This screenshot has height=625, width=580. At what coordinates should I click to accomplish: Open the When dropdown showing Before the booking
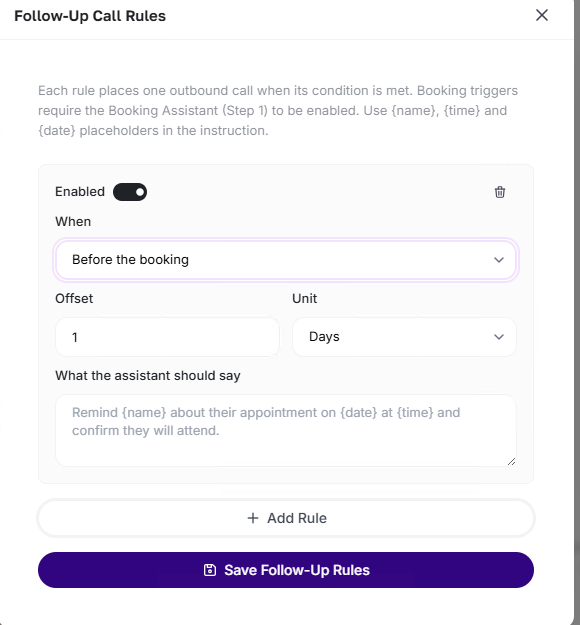(286, 260)
